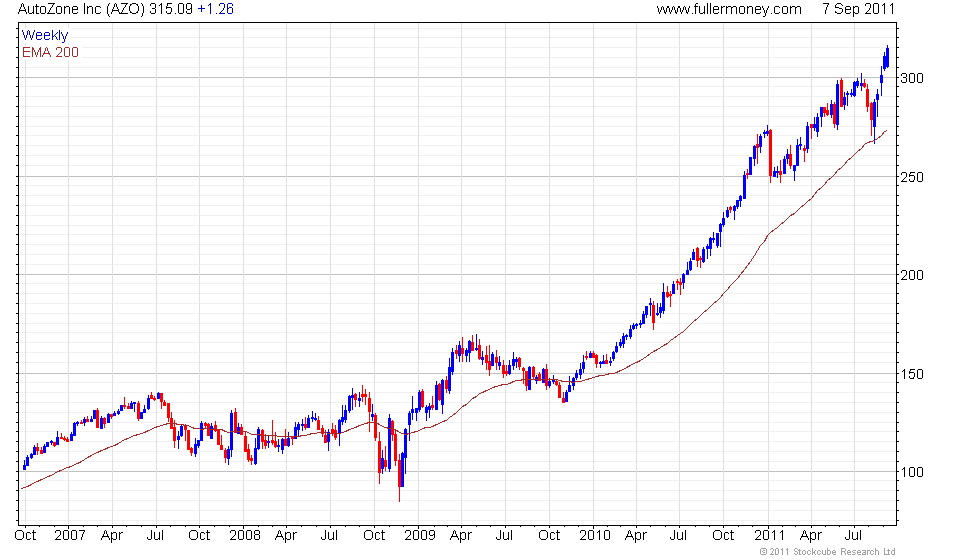Image resolution: width=980 pixels, height=560 pixels.
Task: Click the 200 price axis label
Action: pyautogui.click(x=911, y=275)
